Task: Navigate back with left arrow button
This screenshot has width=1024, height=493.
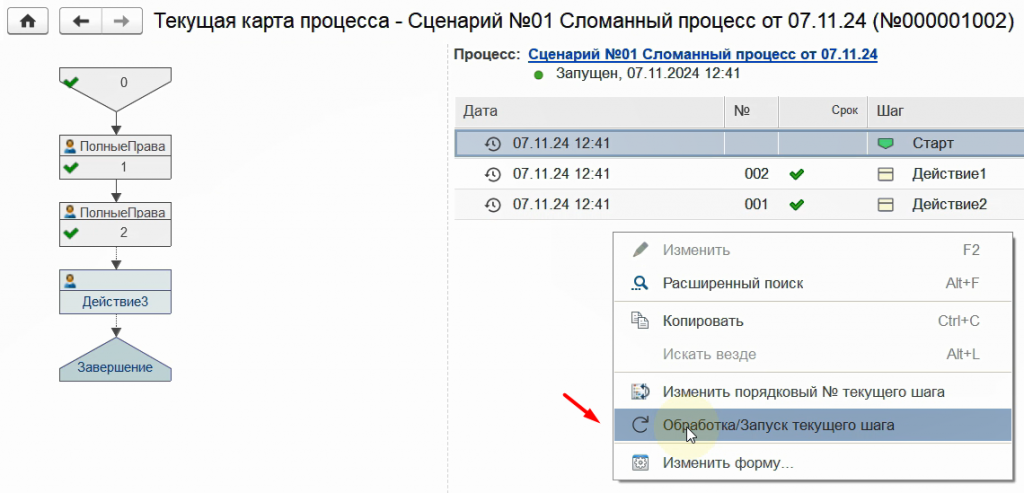Action: 80,22
